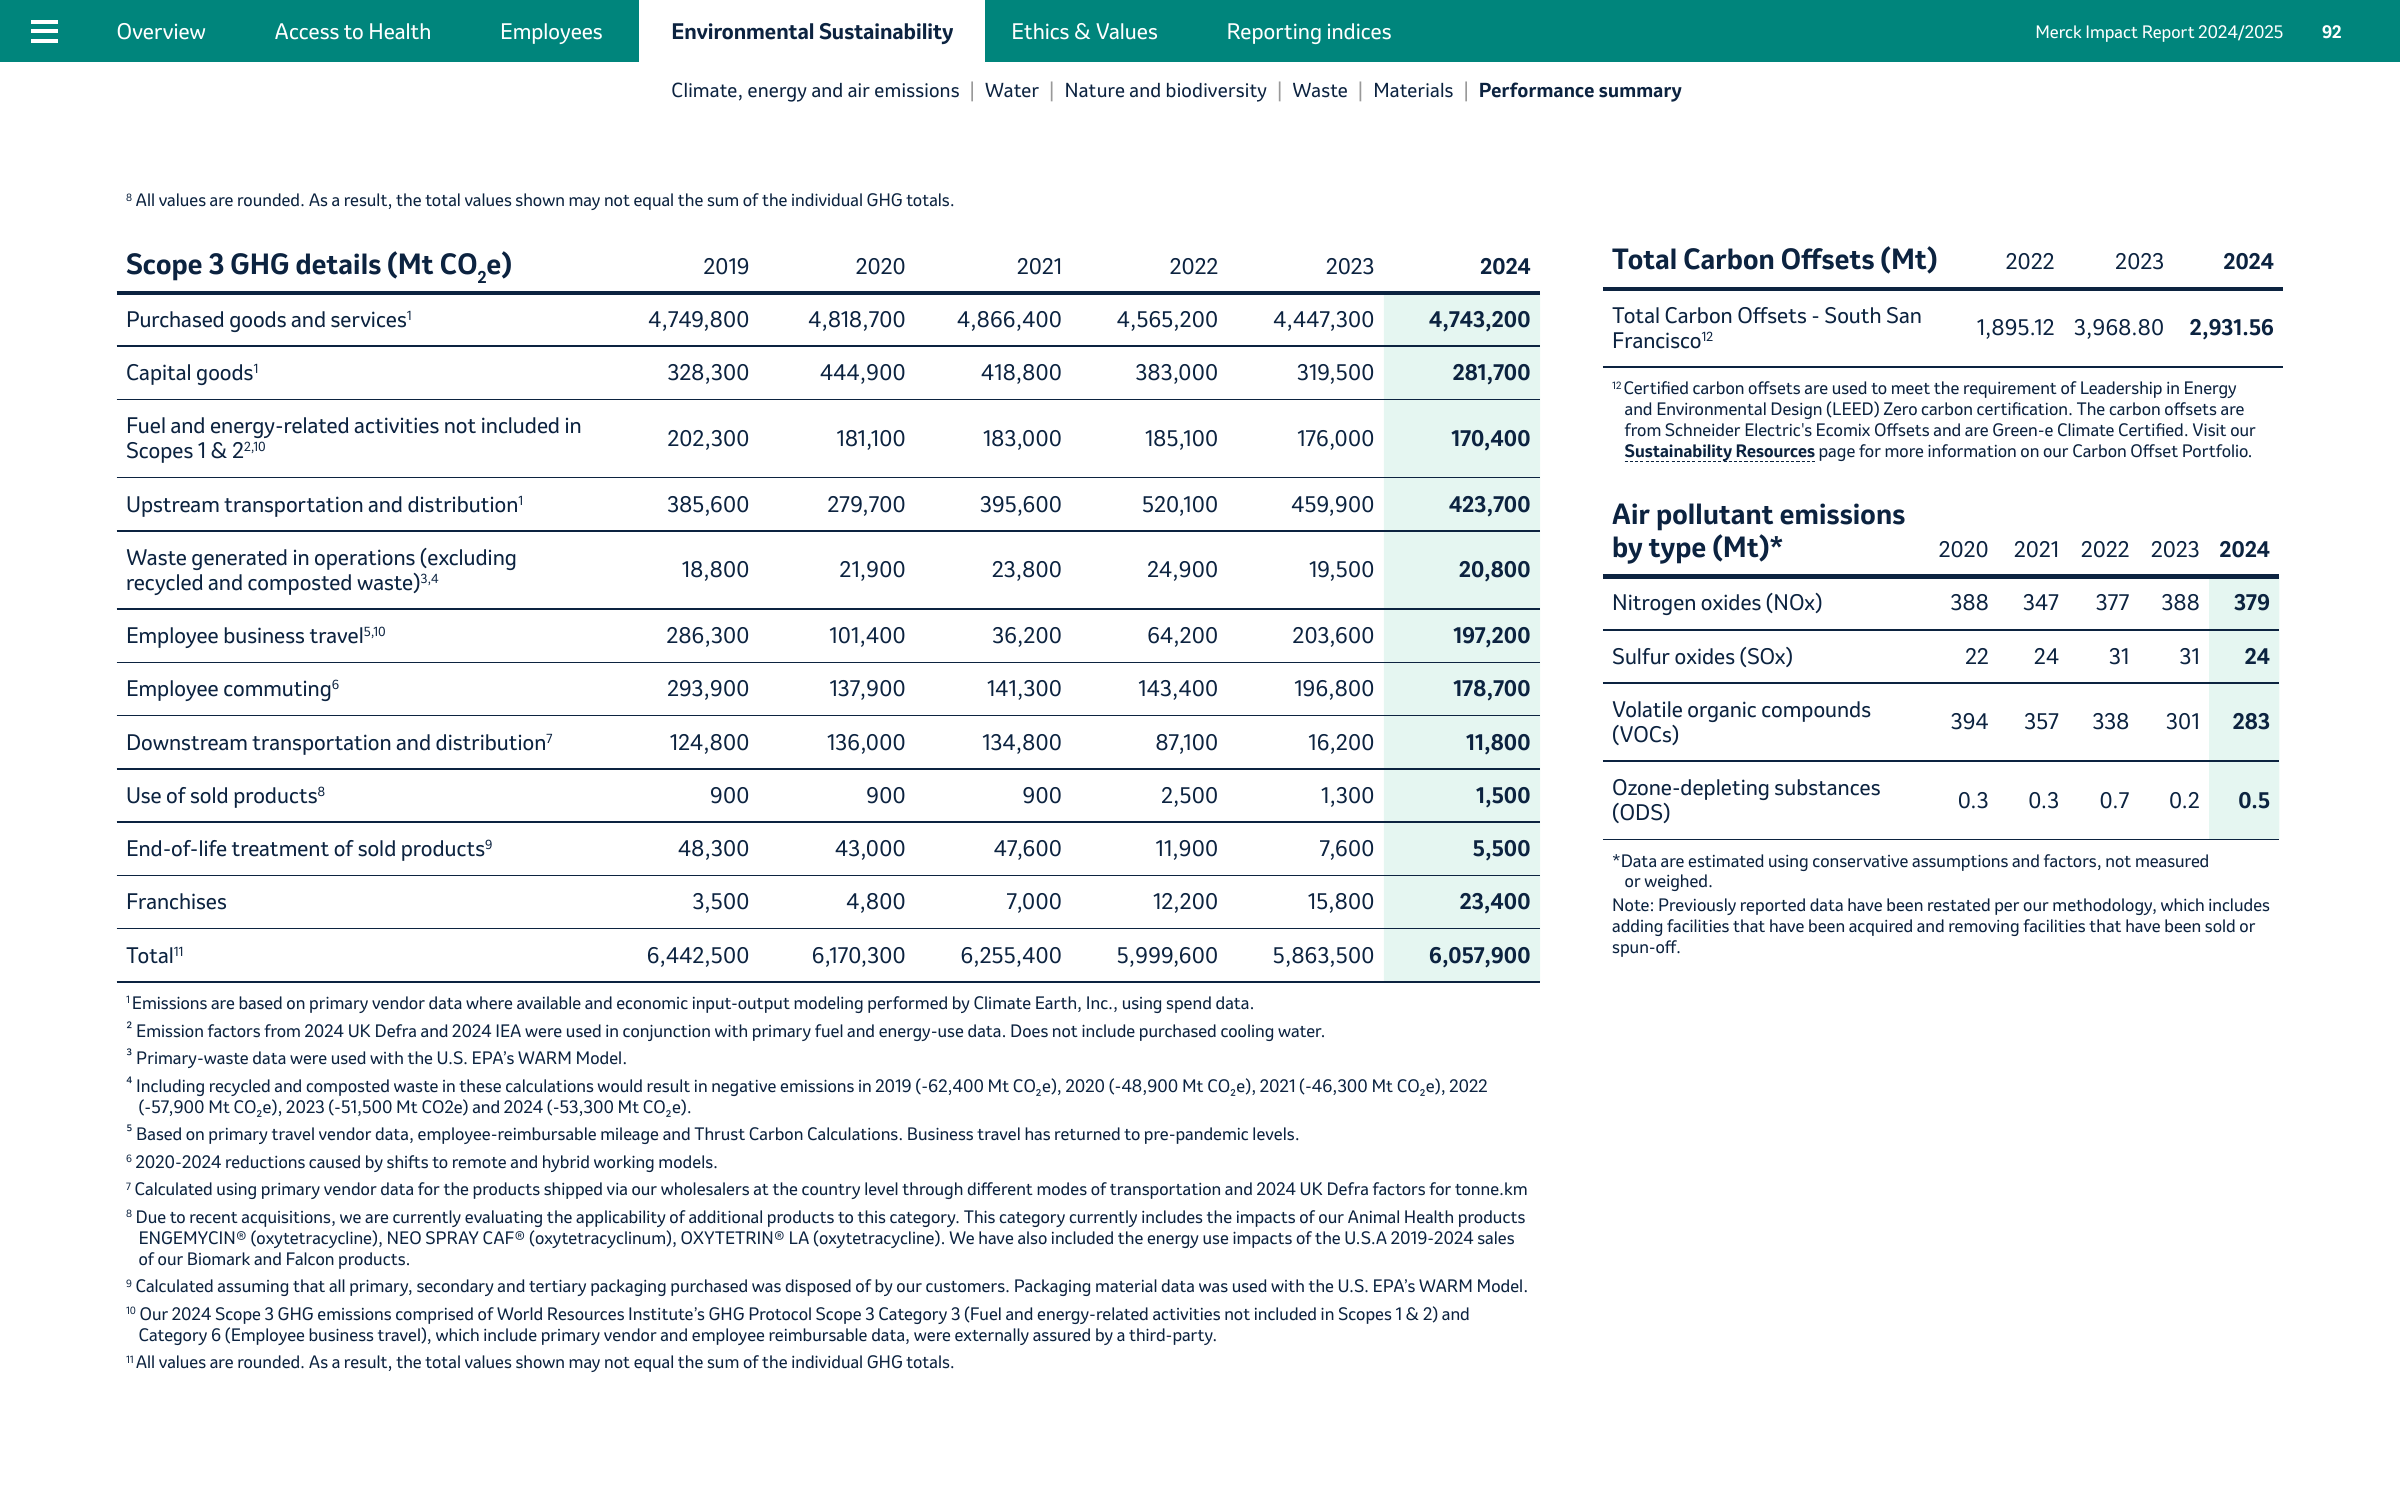Click the 2019 Total value 6,442,500
The width and height of the screenshot is (2400, 1500).
[x=698, y=955]
